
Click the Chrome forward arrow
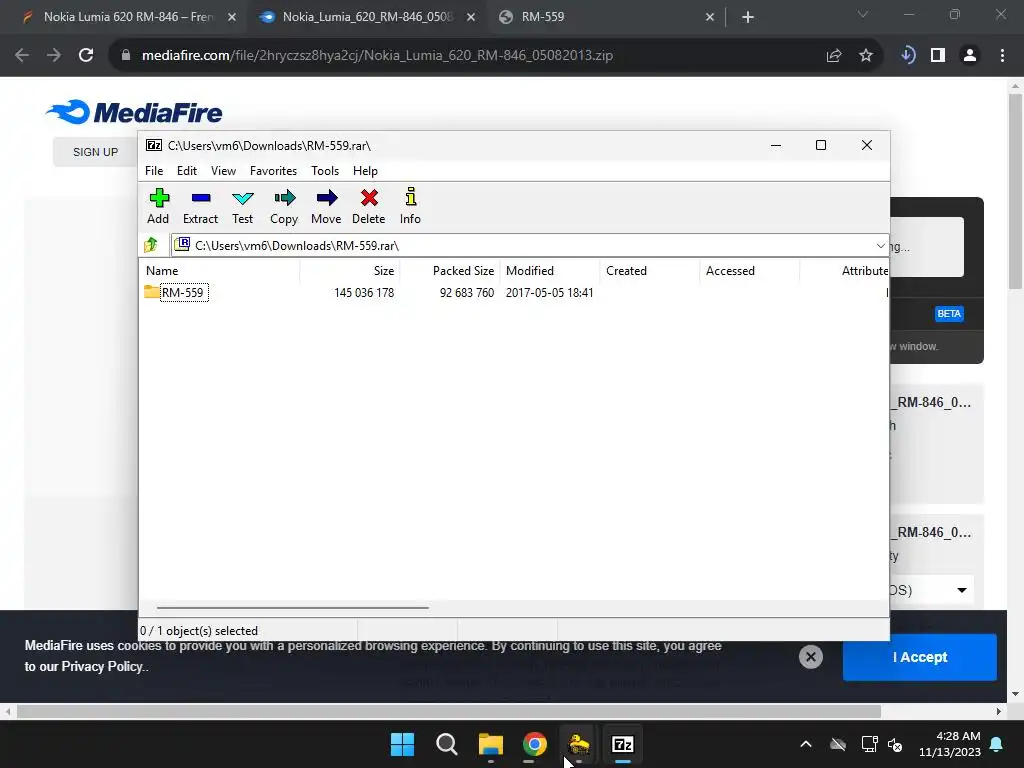(54, 56)
